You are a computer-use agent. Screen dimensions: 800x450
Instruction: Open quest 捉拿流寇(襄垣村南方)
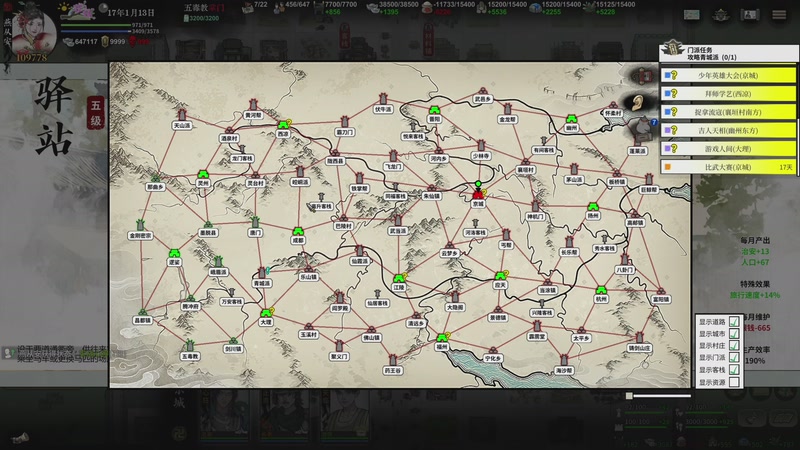[x=728, y=112]
